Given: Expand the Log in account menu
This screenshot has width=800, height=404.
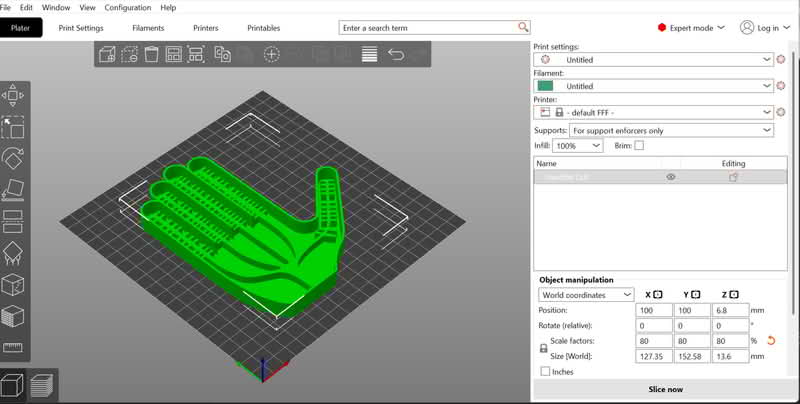Looking at the screenshot, I should coord(765,28).
